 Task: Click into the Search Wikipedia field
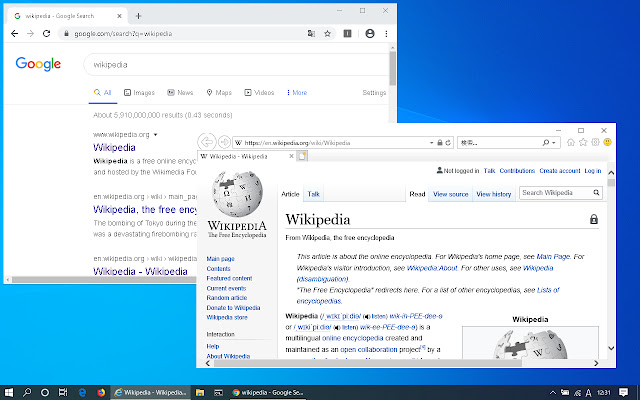pos(558,193)
